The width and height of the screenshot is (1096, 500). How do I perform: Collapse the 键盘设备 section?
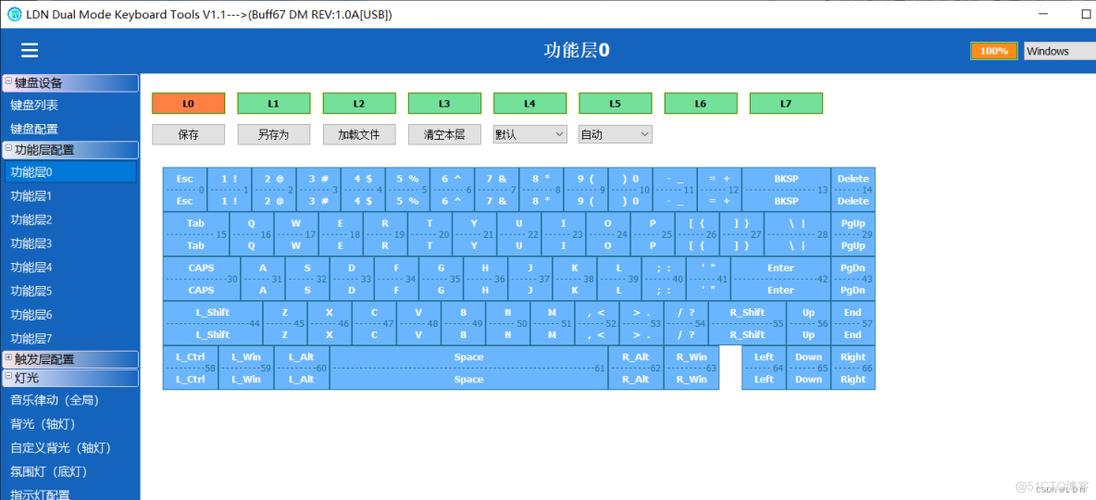pyautogui.click(x=8, y=83)
